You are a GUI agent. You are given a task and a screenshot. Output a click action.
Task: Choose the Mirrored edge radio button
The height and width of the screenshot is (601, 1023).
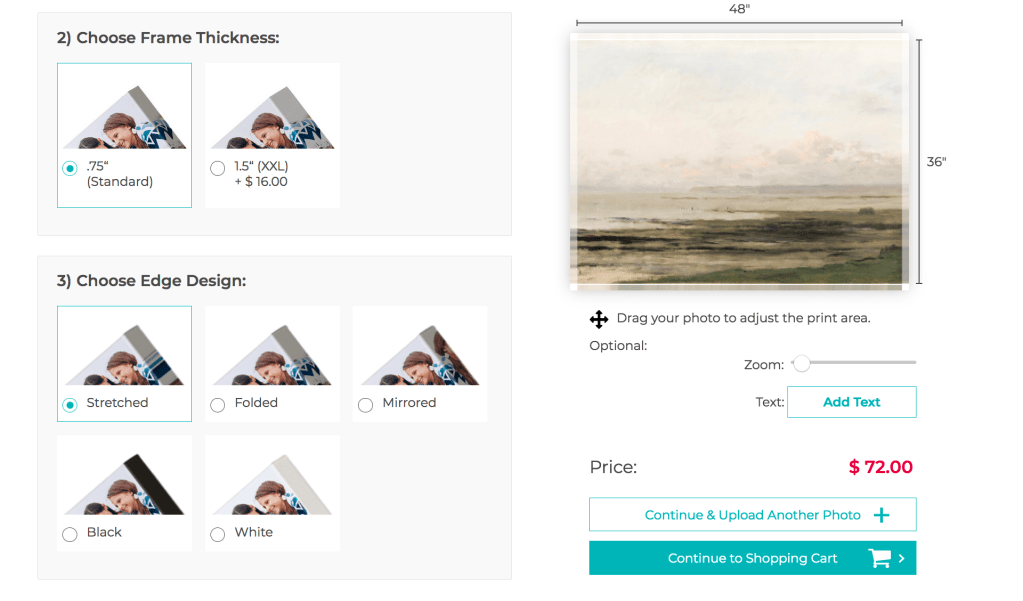click(x=365, y=404)
